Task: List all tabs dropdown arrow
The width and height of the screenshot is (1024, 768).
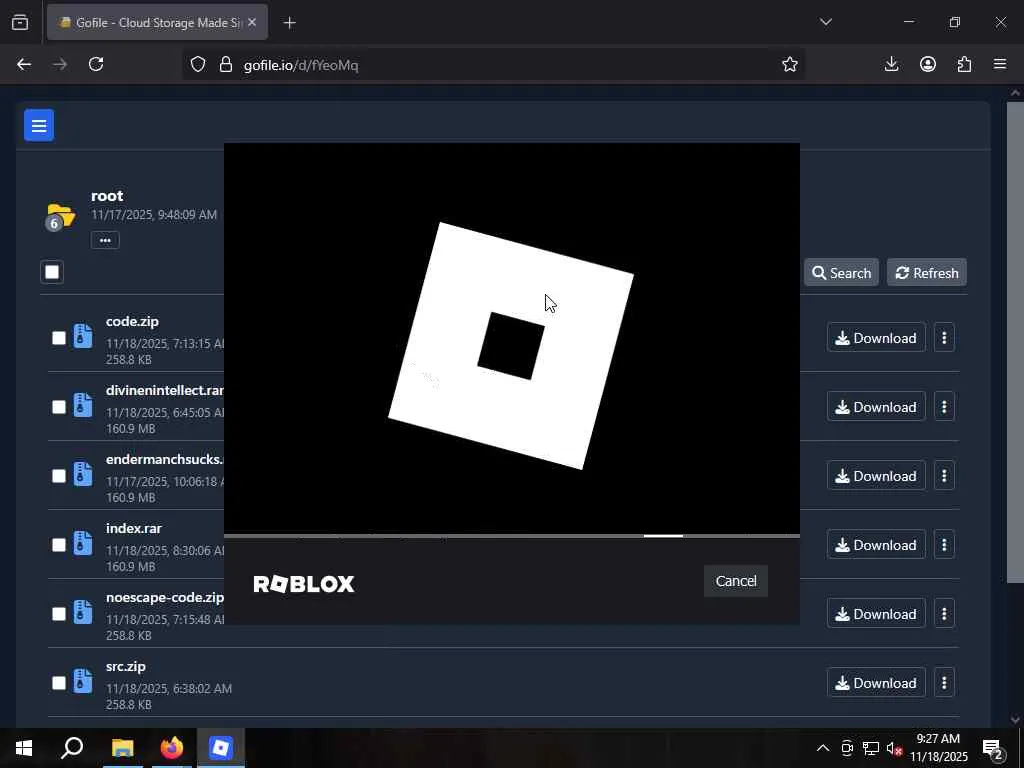Action: (825, 22)
